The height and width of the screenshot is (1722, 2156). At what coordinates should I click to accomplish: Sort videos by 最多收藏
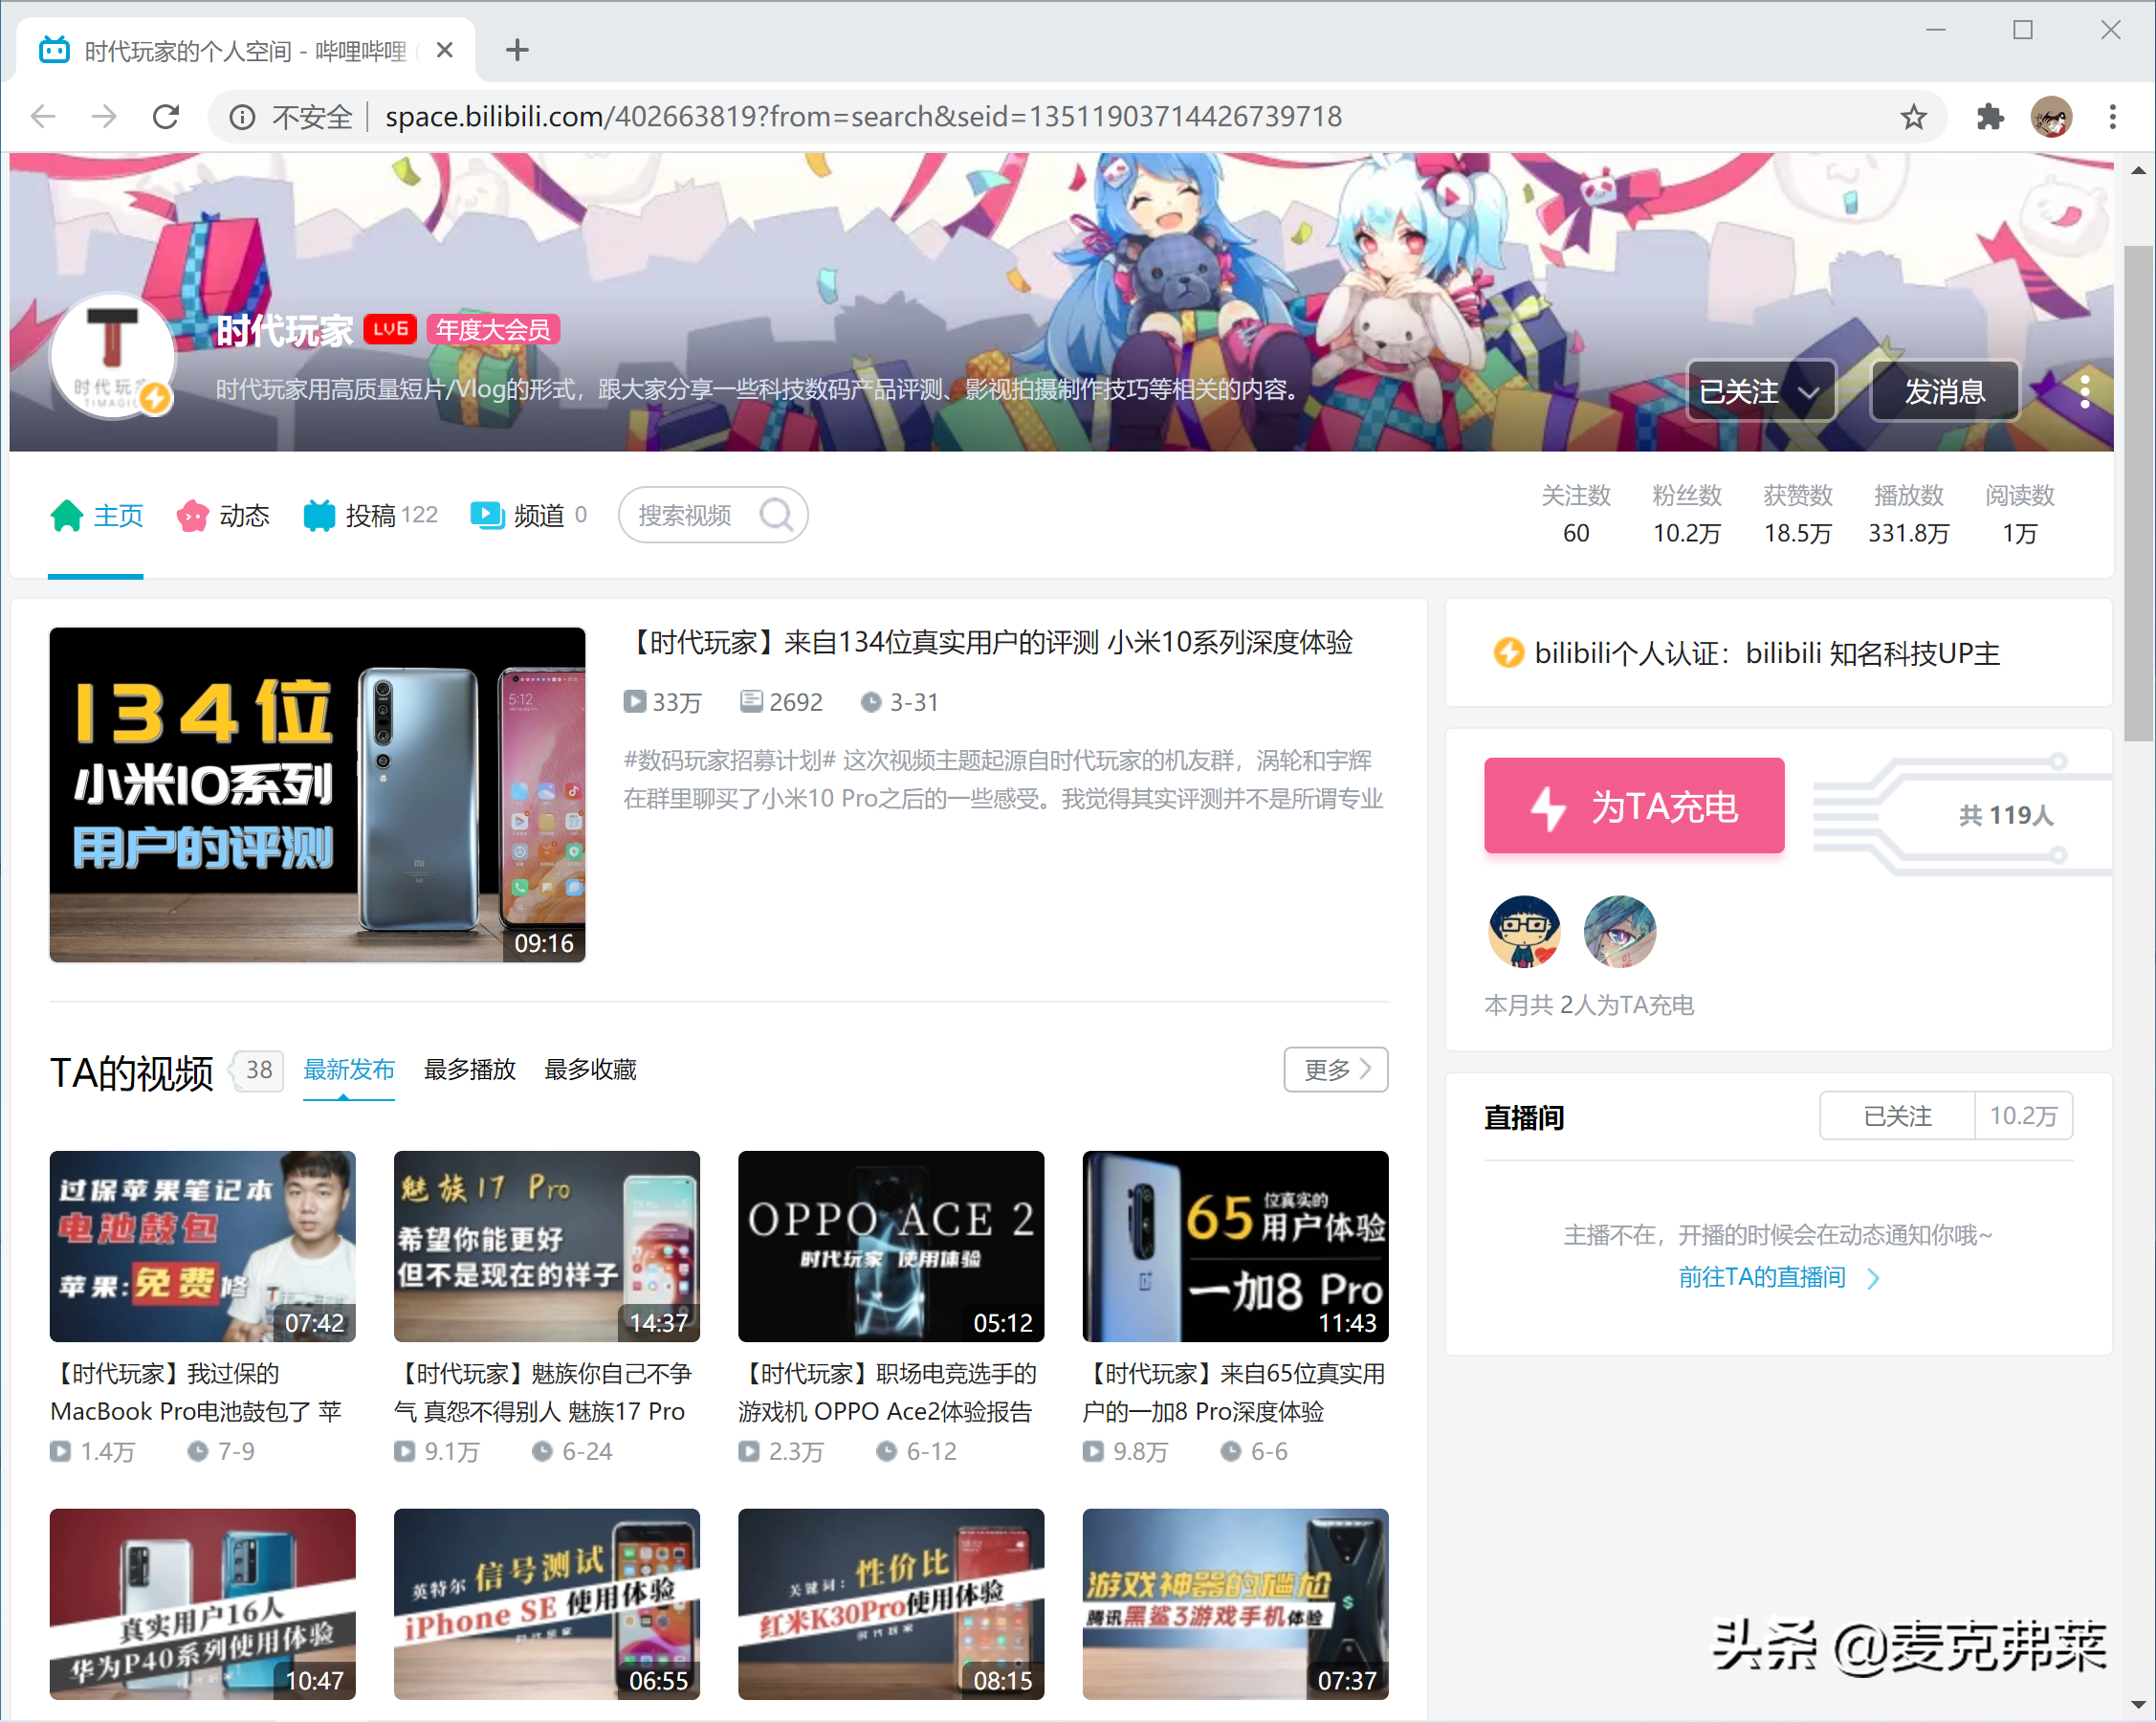coord(590,1070)
